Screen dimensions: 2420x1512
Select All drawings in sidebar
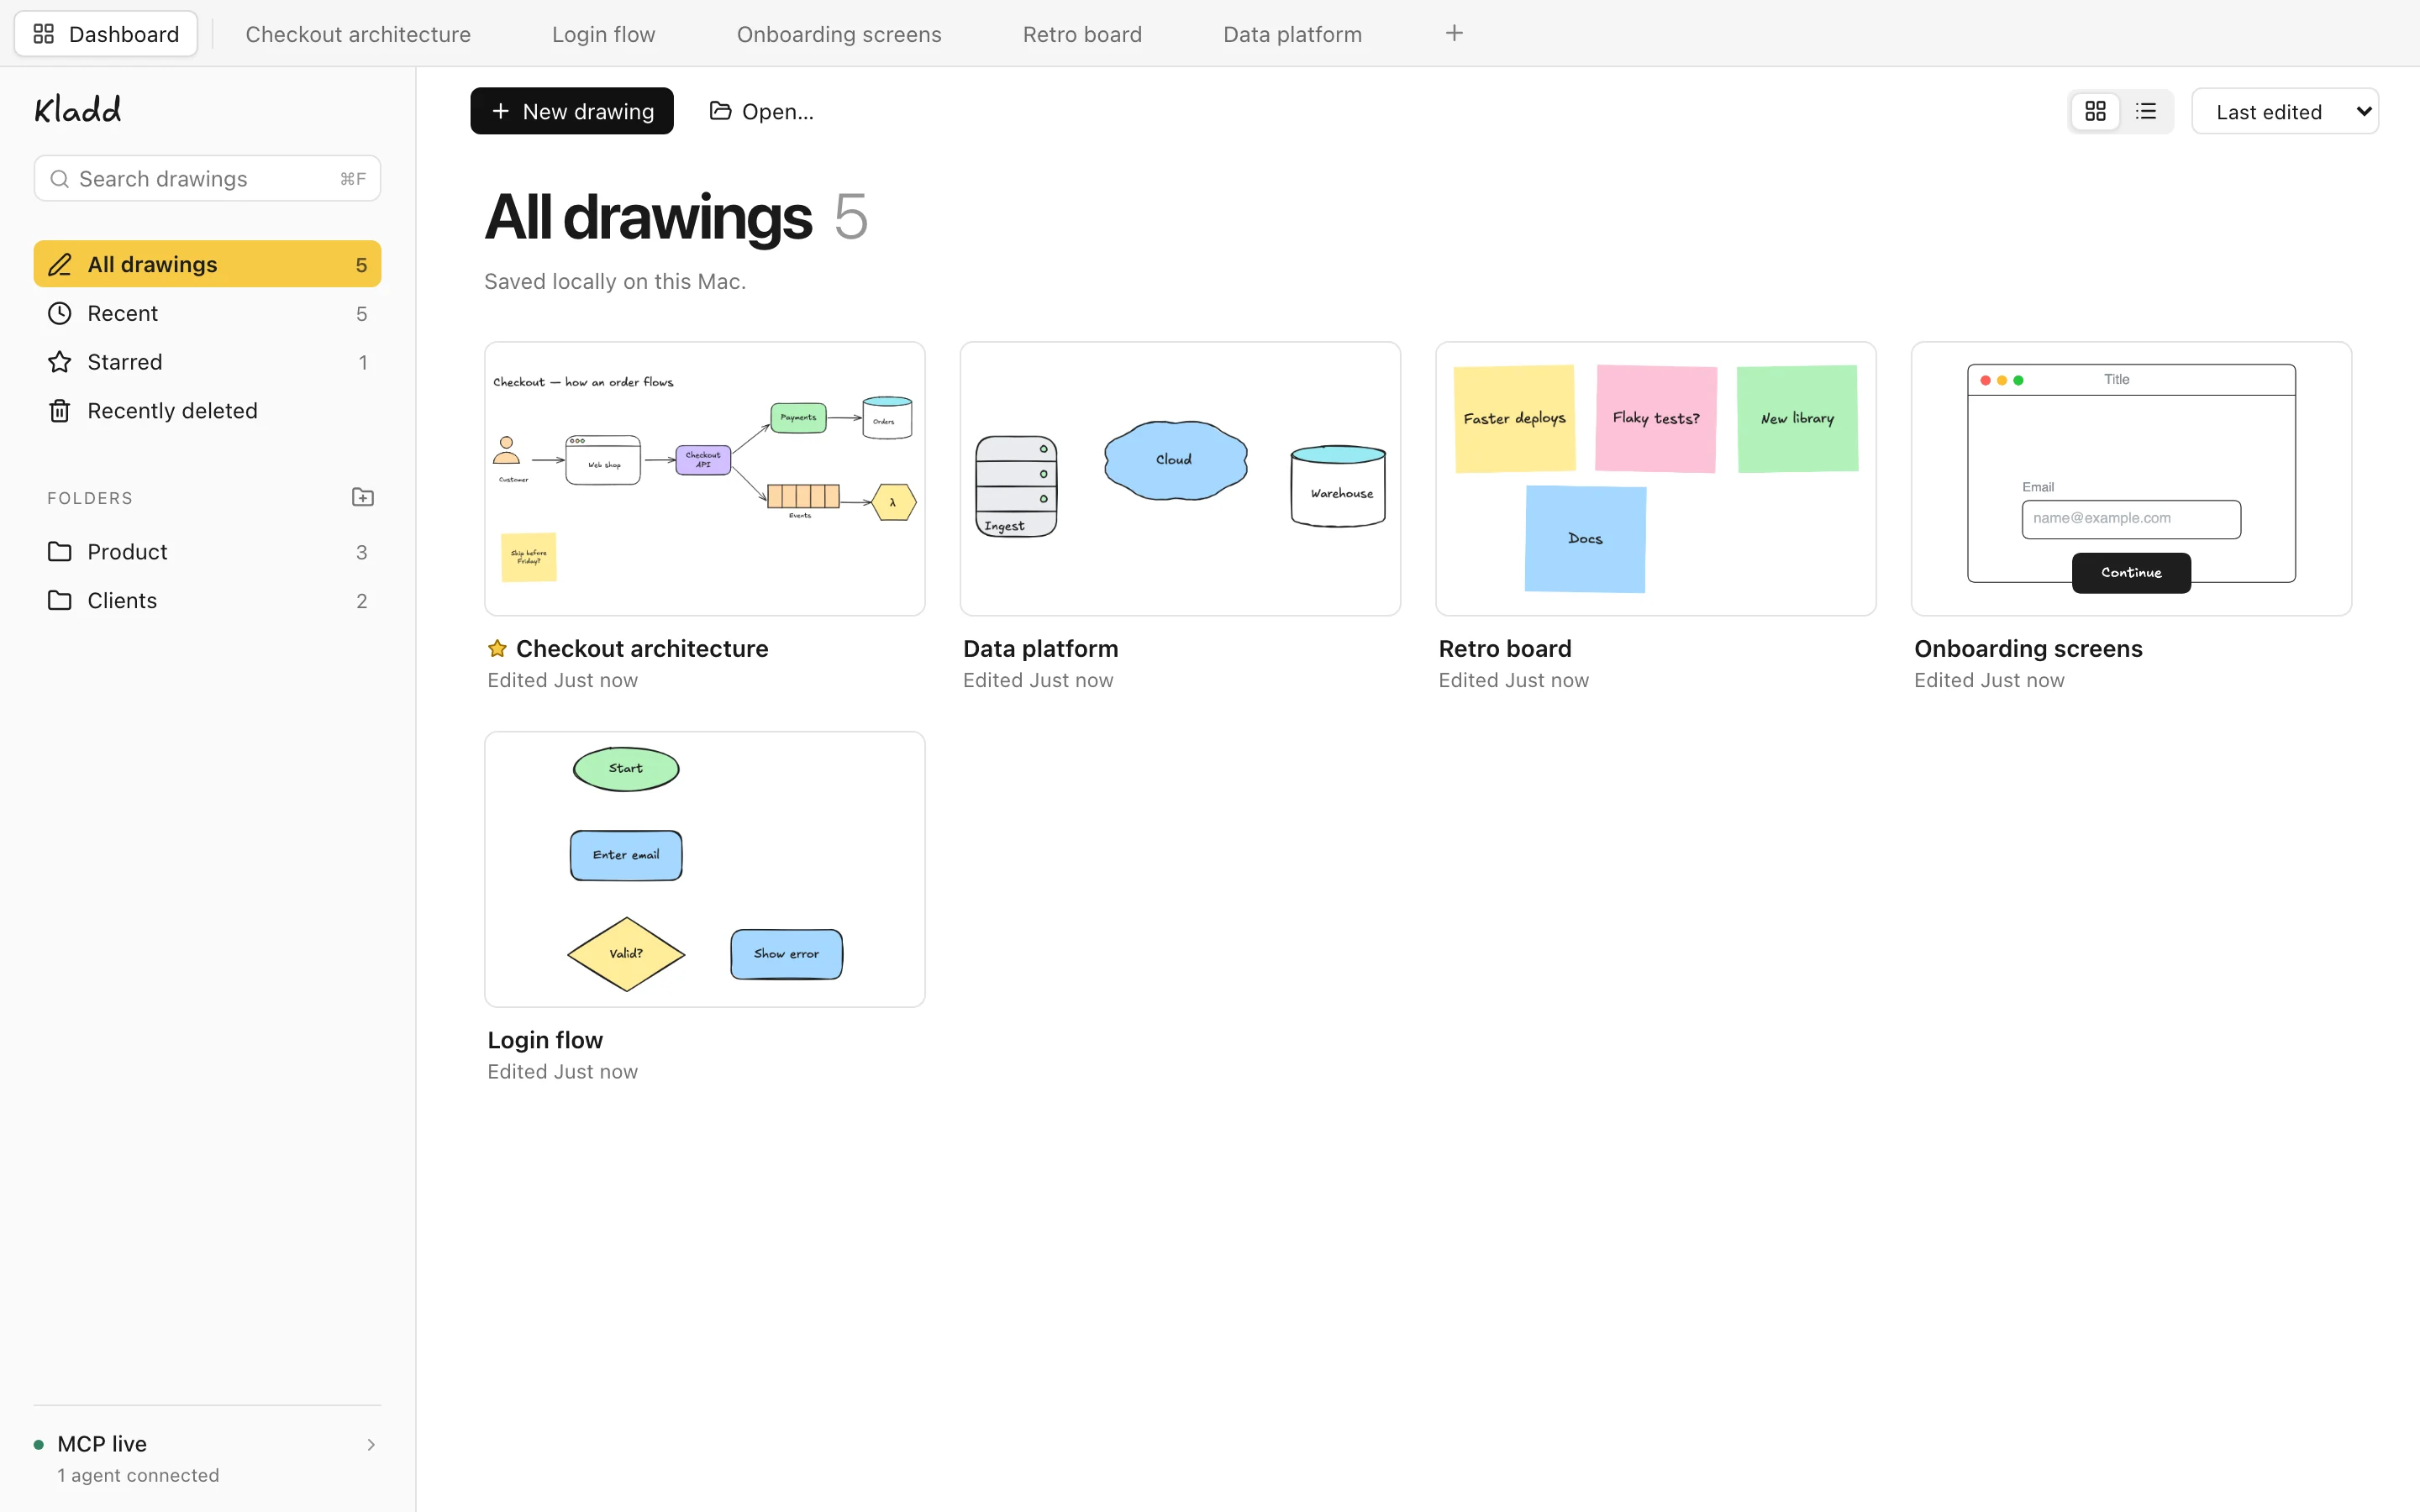coord(207,264)
